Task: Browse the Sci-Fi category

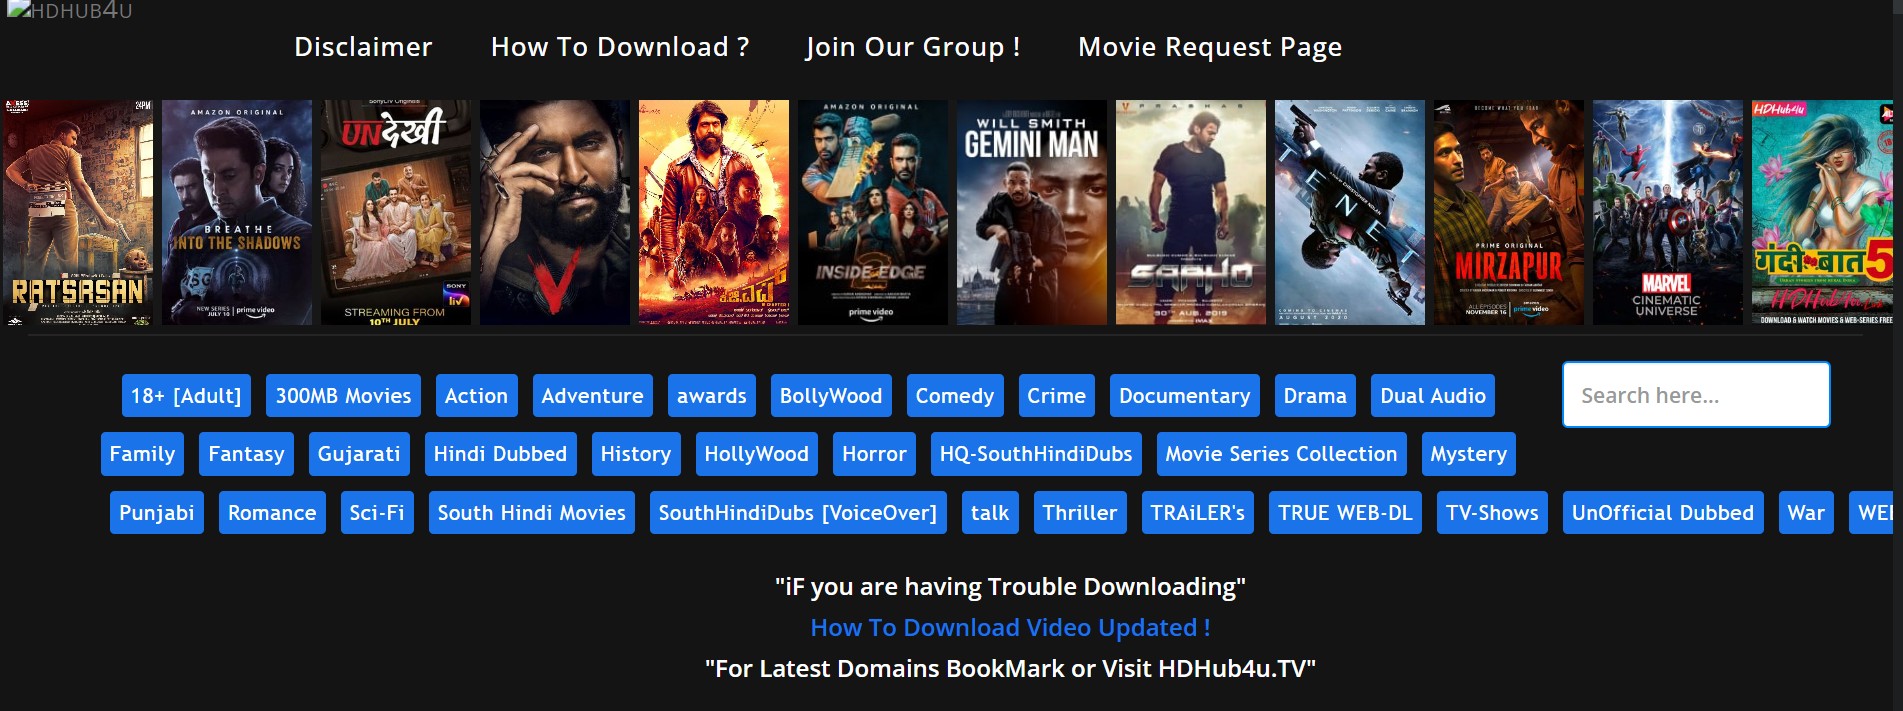Action: 377,513
